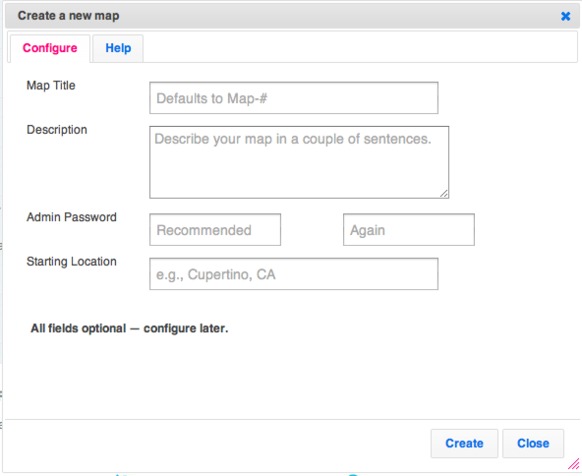Click the Starting Location label
The width and height of the screenshot is (582, 476).
71,261
